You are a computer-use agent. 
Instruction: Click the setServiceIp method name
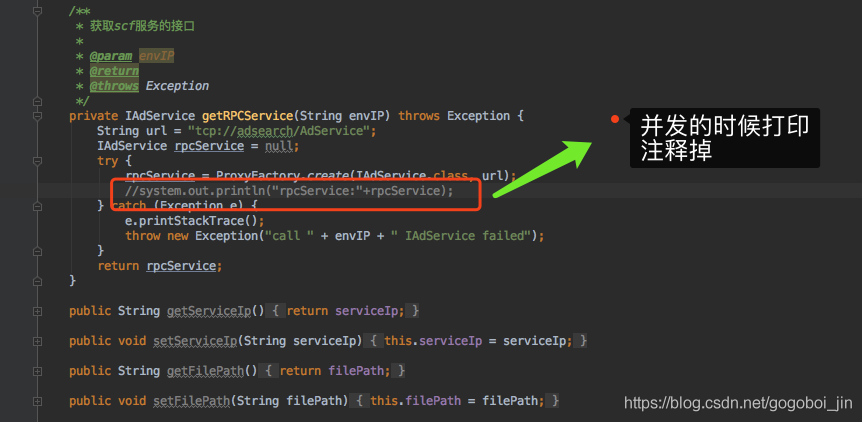coord(195,341)
